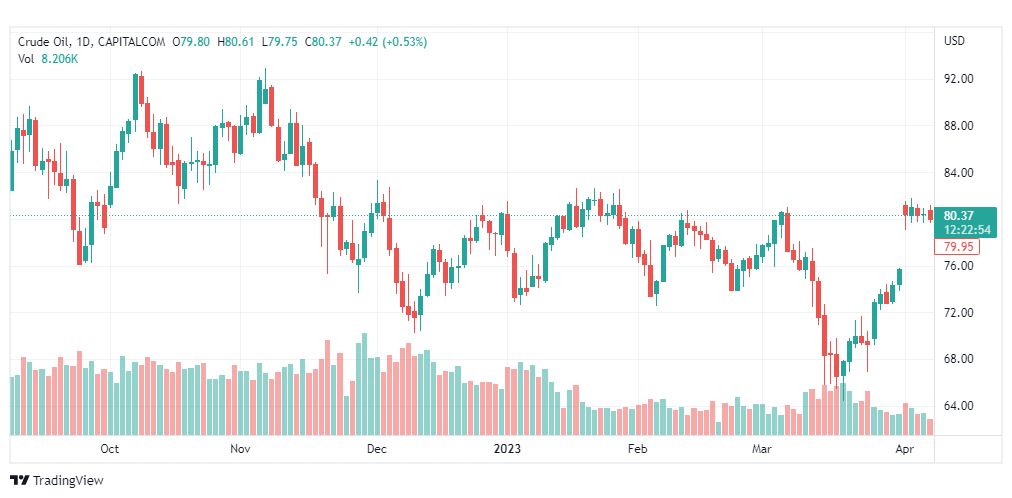Click the open value O79.80 in legend
Viewport: 1012px width, 498px height.
point(191,42)
